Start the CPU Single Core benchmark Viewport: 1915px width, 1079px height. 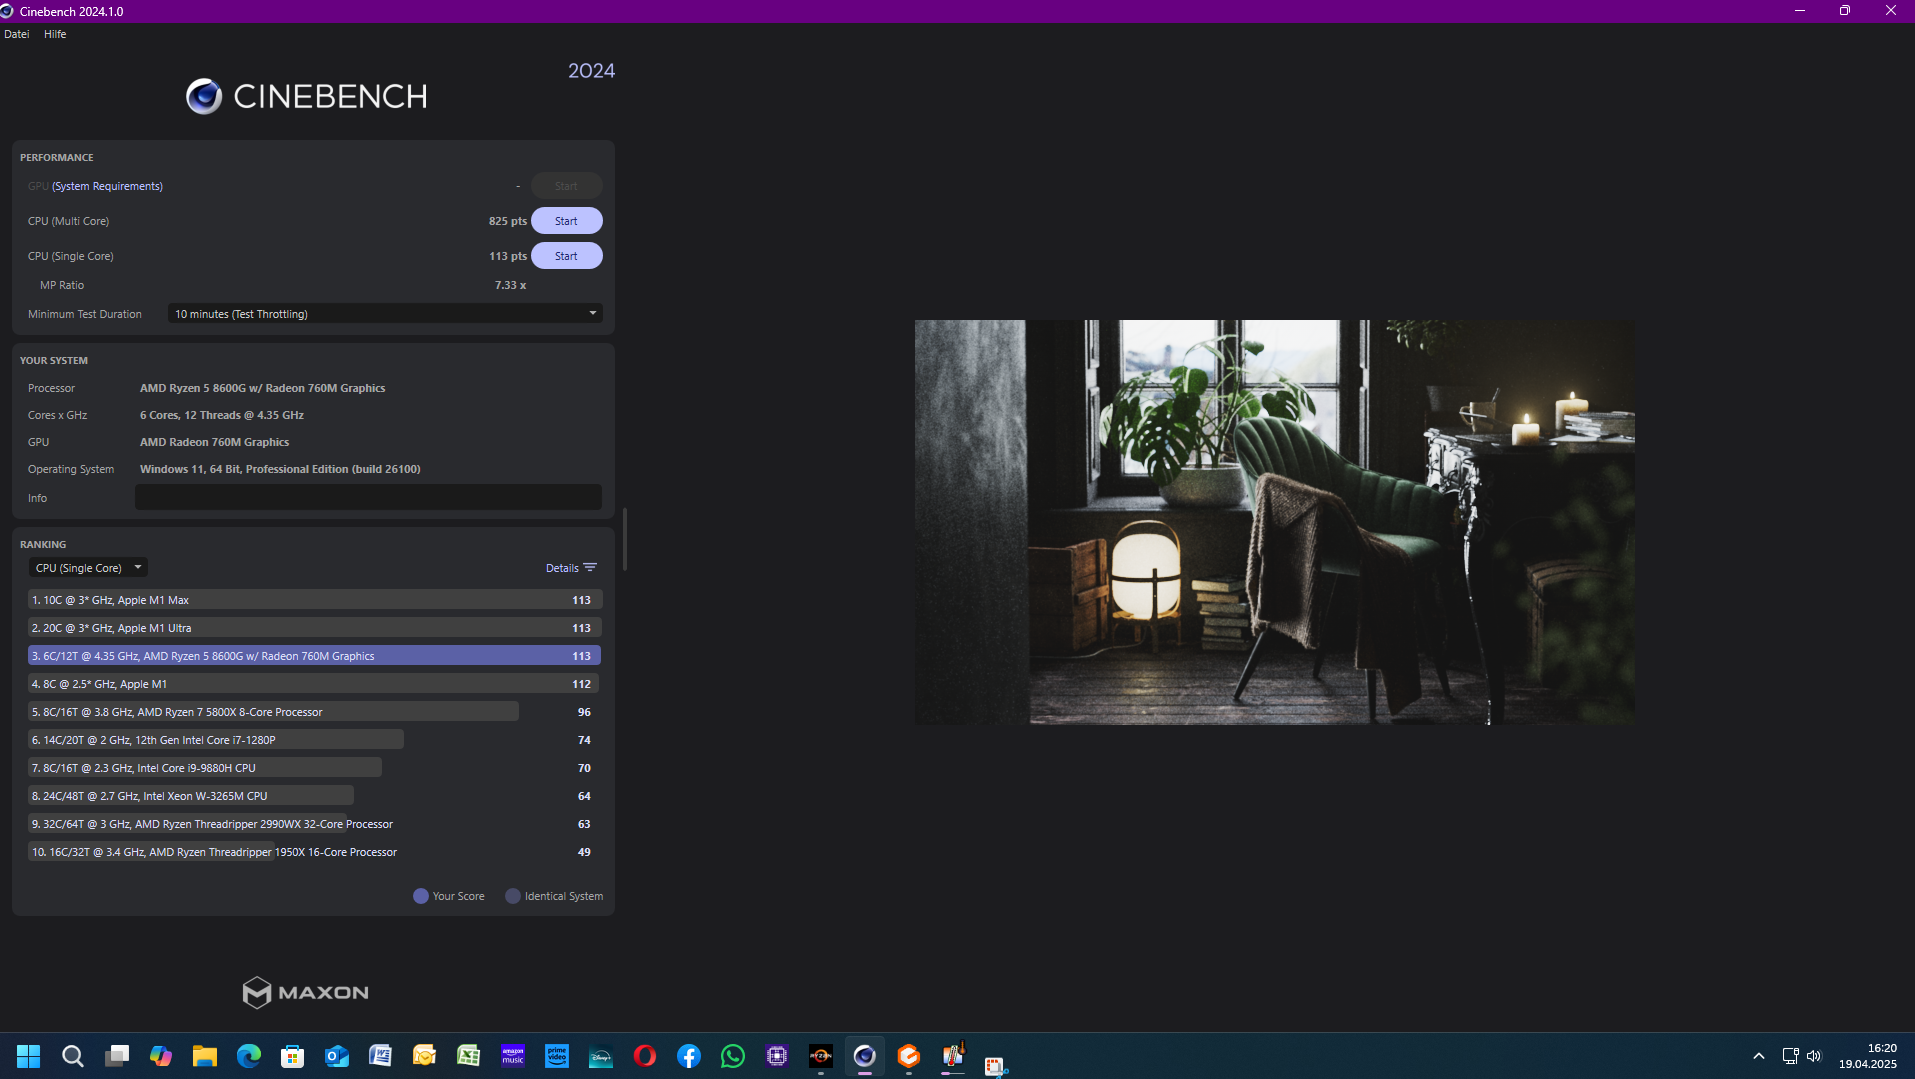point(566,256)
